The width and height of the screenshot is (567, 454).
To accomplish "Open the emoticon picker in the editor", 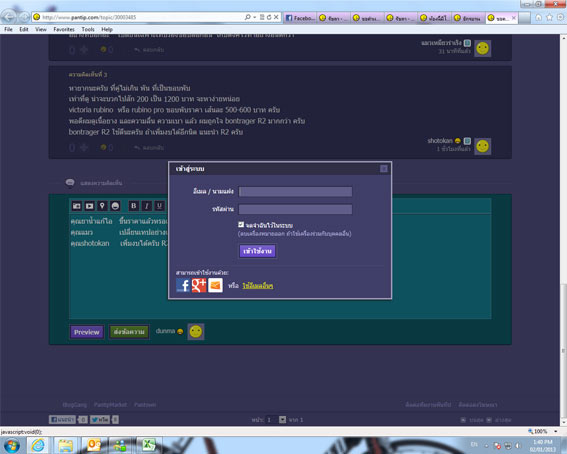I will point(115,206).
